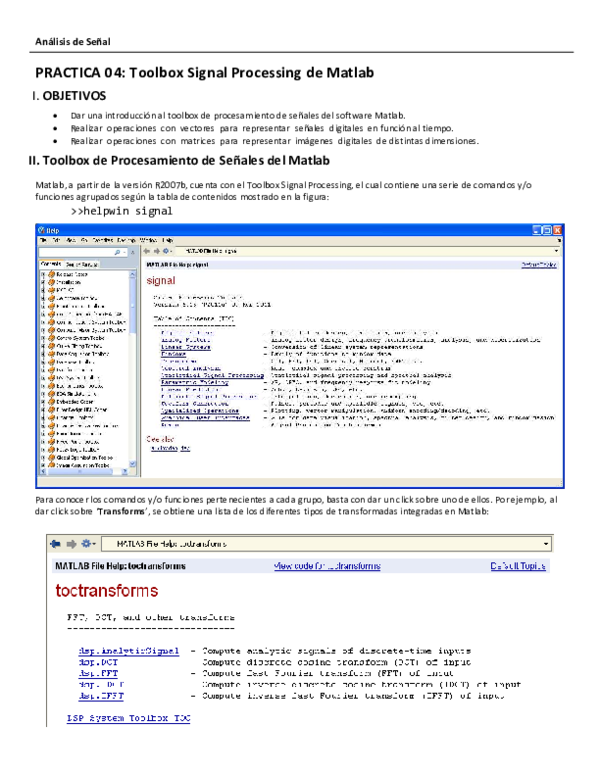Click the down arrow of the contents tree scrollbar
This screenshot has height=776, width=600.
pos(133,464)
